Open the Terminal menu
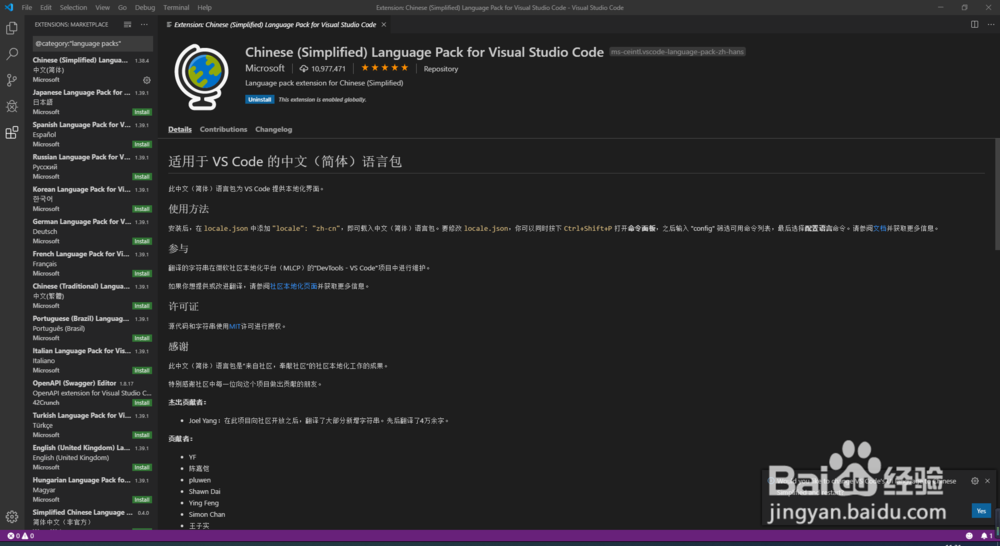 [x=176, y=8]
